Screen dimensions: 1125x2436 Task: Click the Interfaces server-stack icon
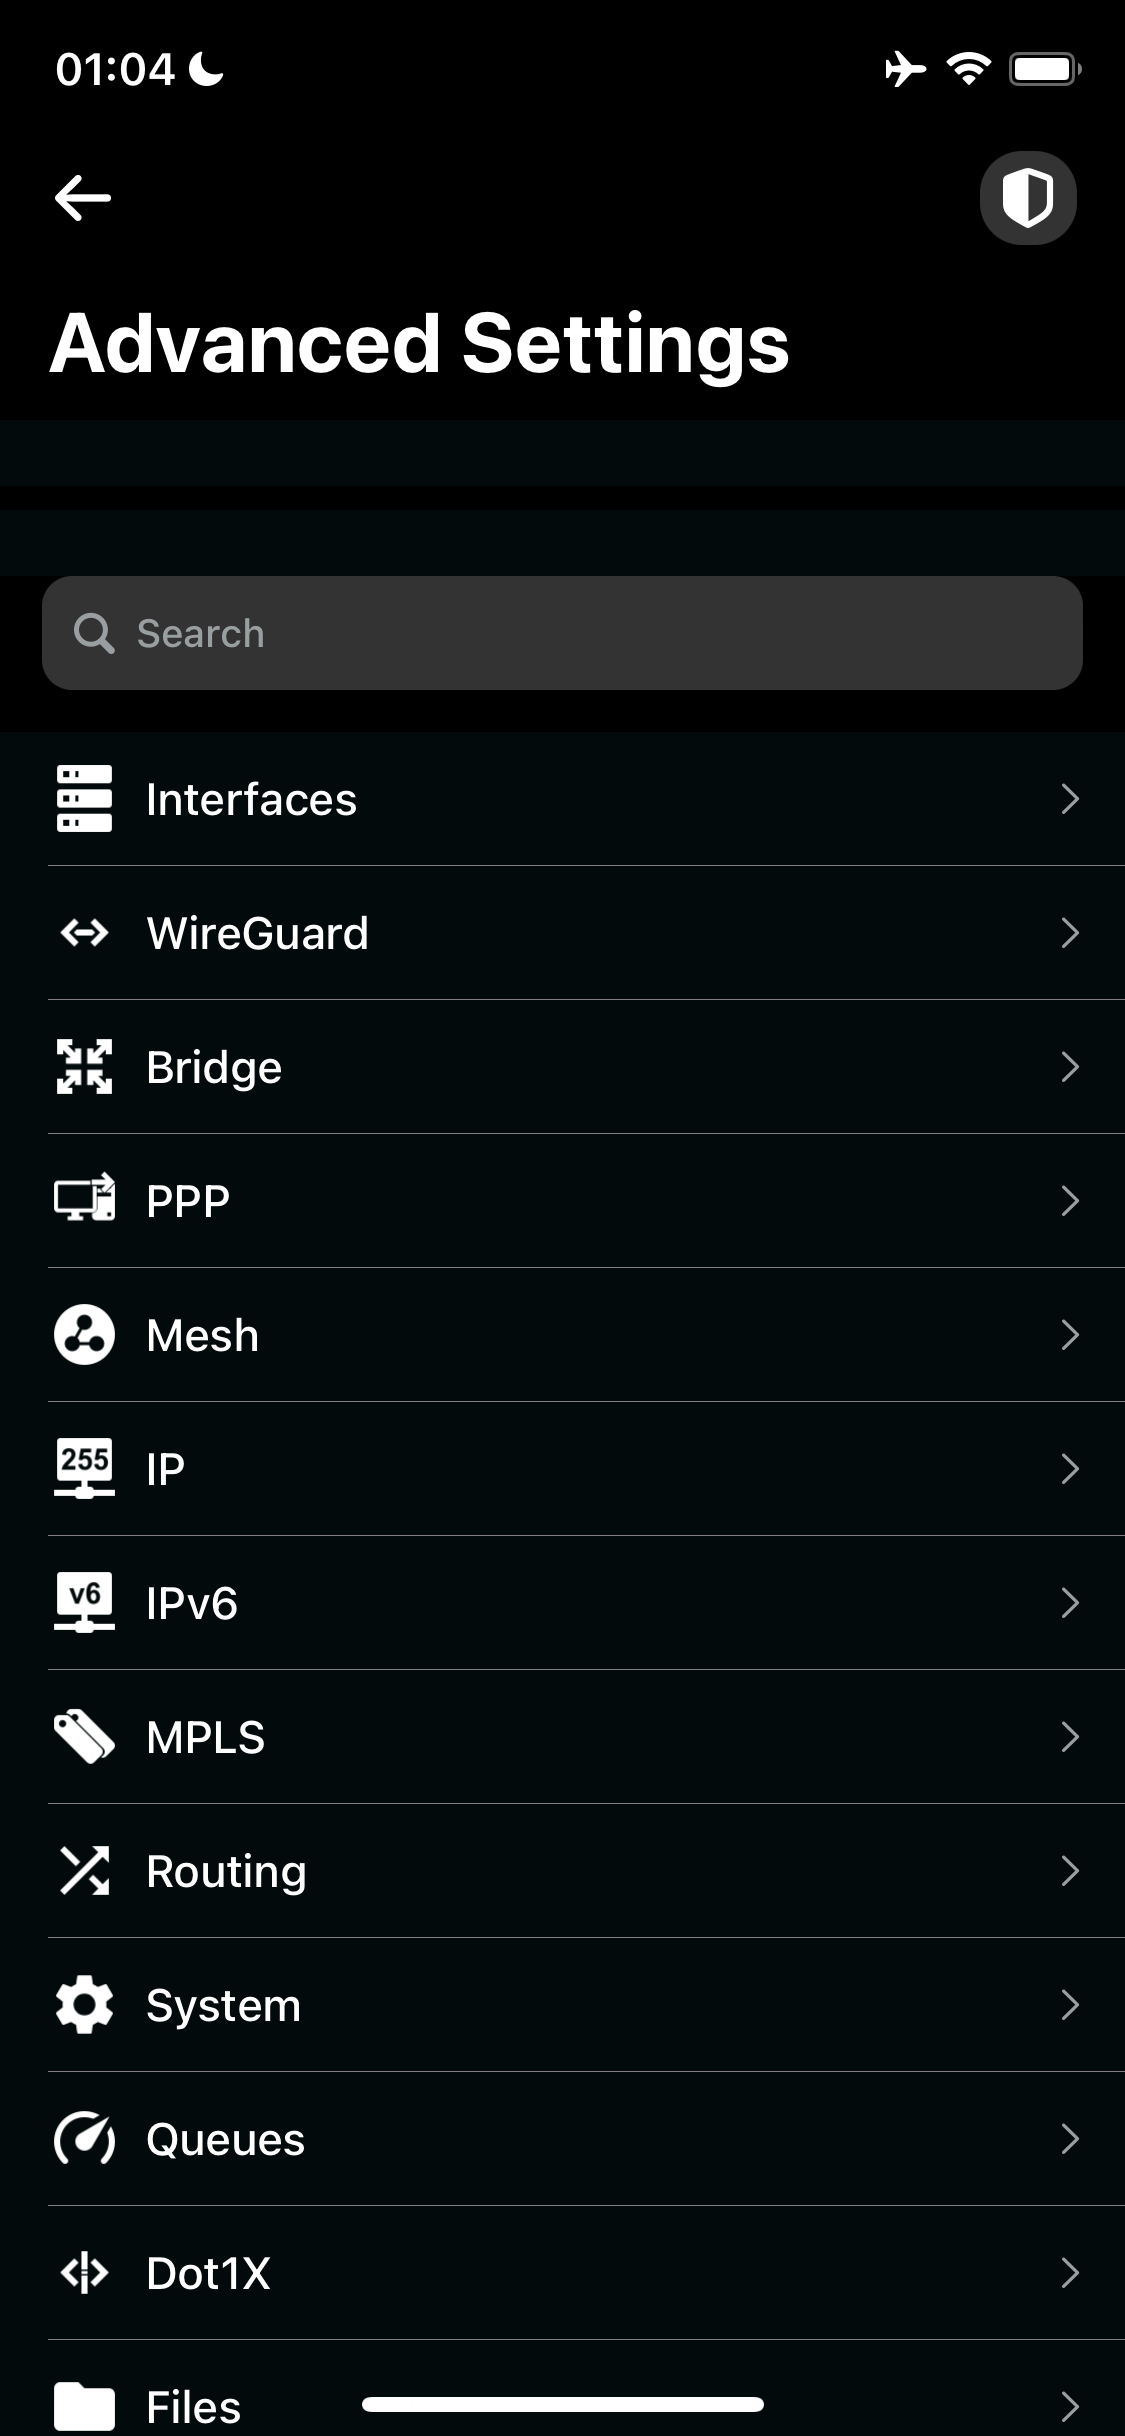pyautogui.click(x=84, y=799)
